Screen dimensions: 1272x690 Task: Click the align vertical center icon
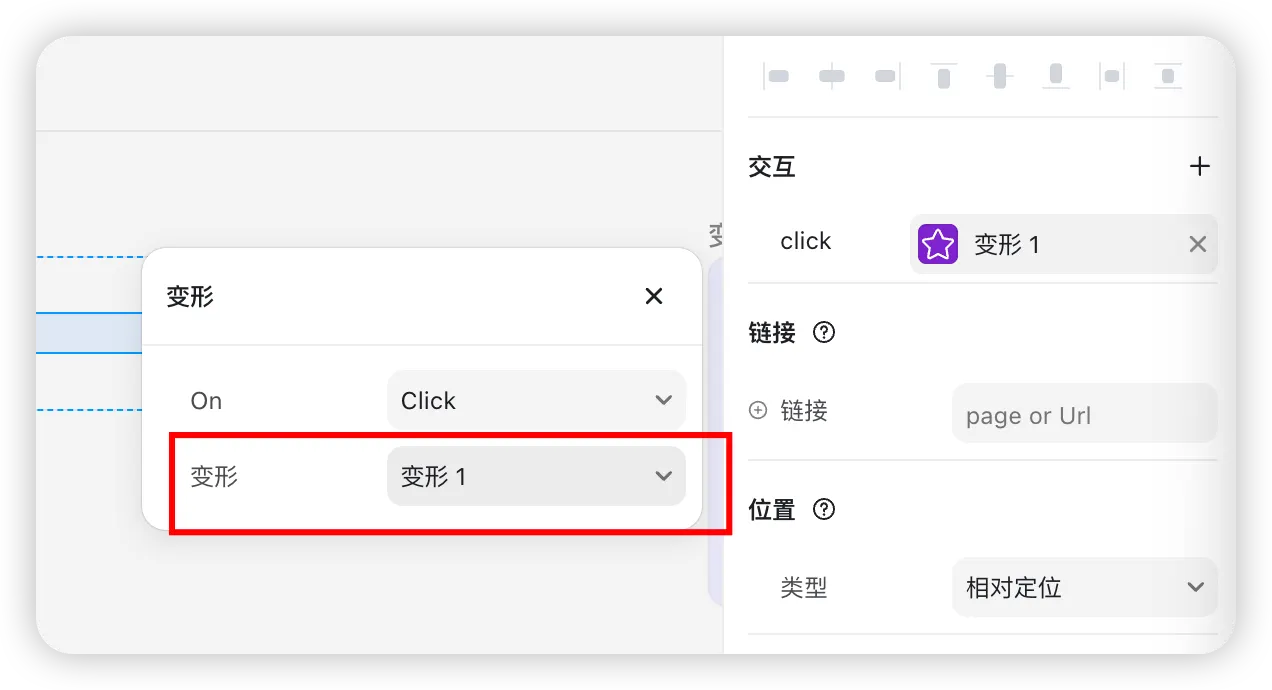point(1000,76)
